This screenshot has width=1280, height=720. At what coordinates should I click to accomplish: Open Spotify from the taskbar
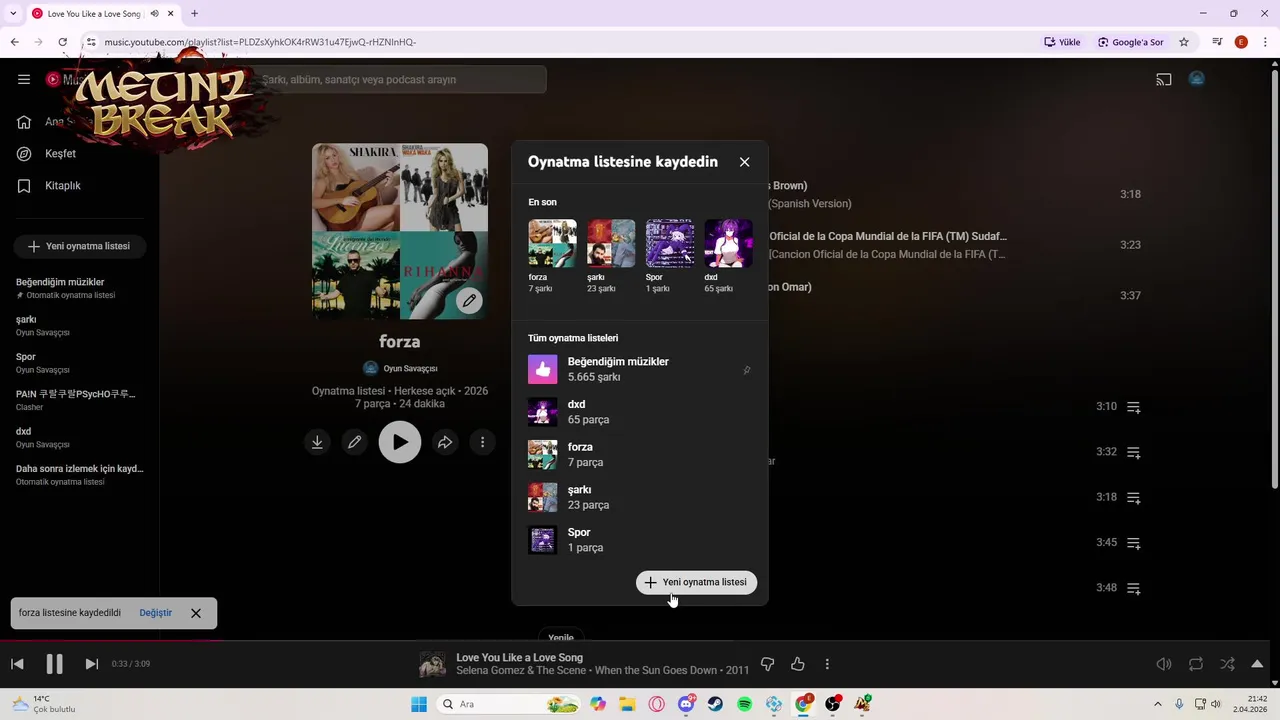745,704
